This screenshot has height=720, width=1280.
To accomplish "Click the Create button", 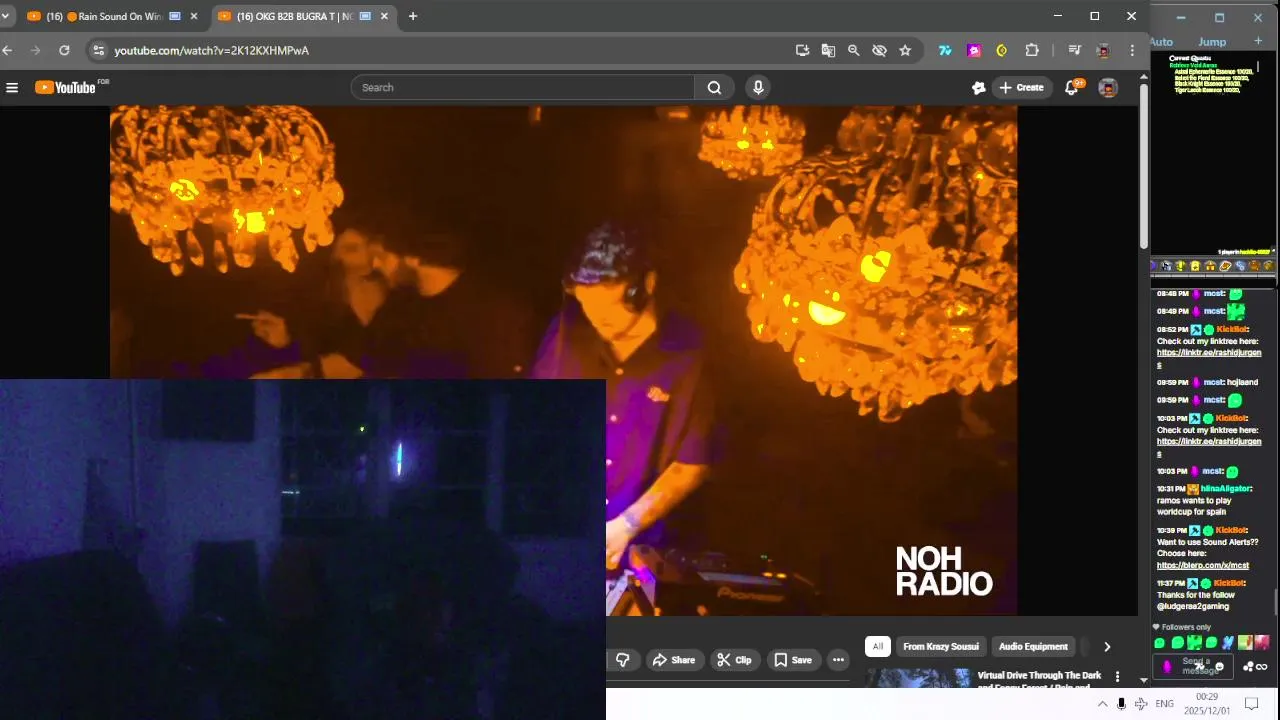I will pos(1021,88).
